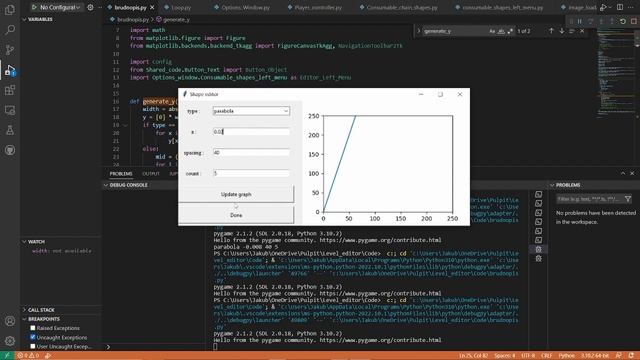Toggle Match Whole Word in find
The width and height of the screenshot is (640, 360).
pos(501,31)
